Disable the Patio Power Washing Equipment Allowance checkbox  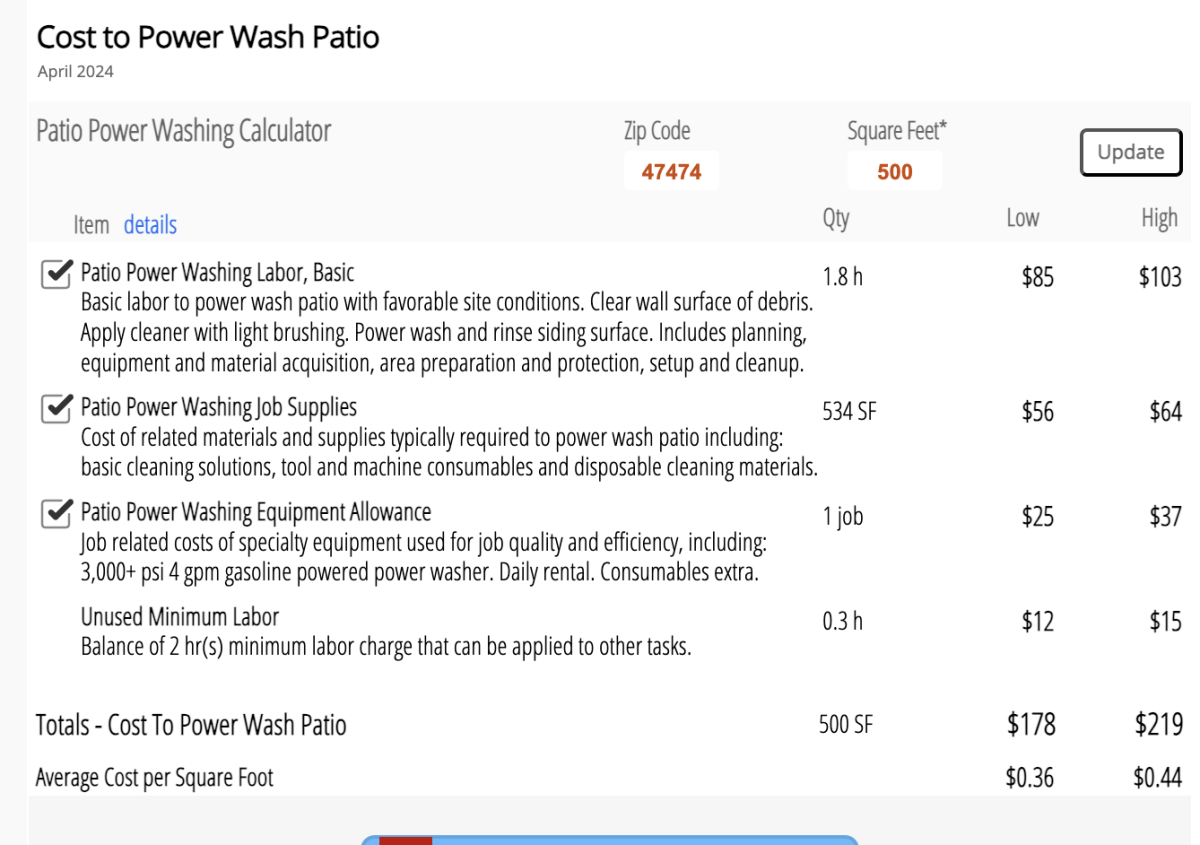coord(56,514)
